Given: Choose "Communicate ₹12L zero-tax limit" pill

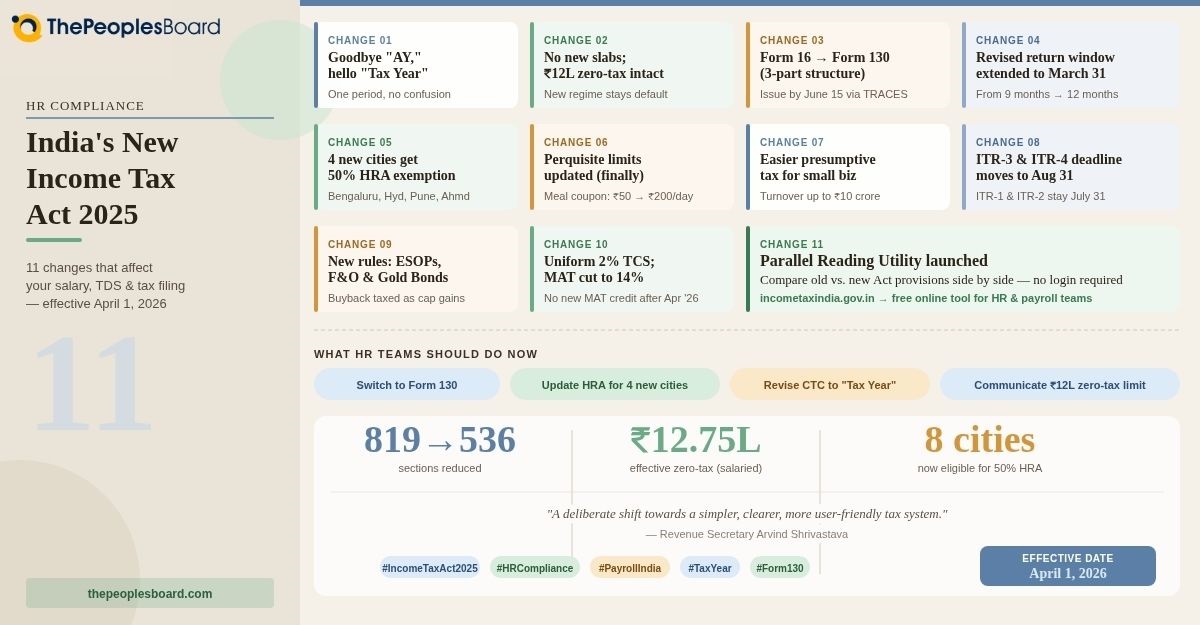Looking at the screenshot, I should pos(1060,384).
